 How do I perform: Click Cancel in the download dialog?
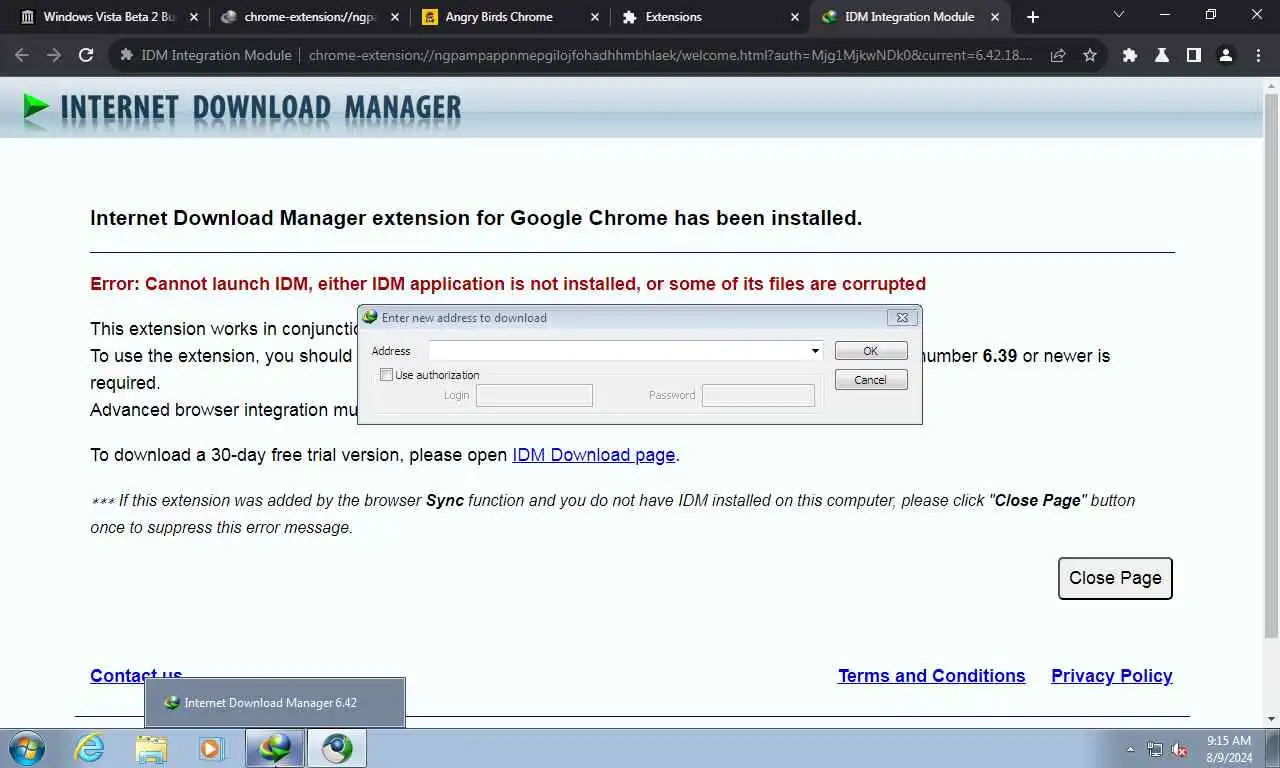[871, 380]
